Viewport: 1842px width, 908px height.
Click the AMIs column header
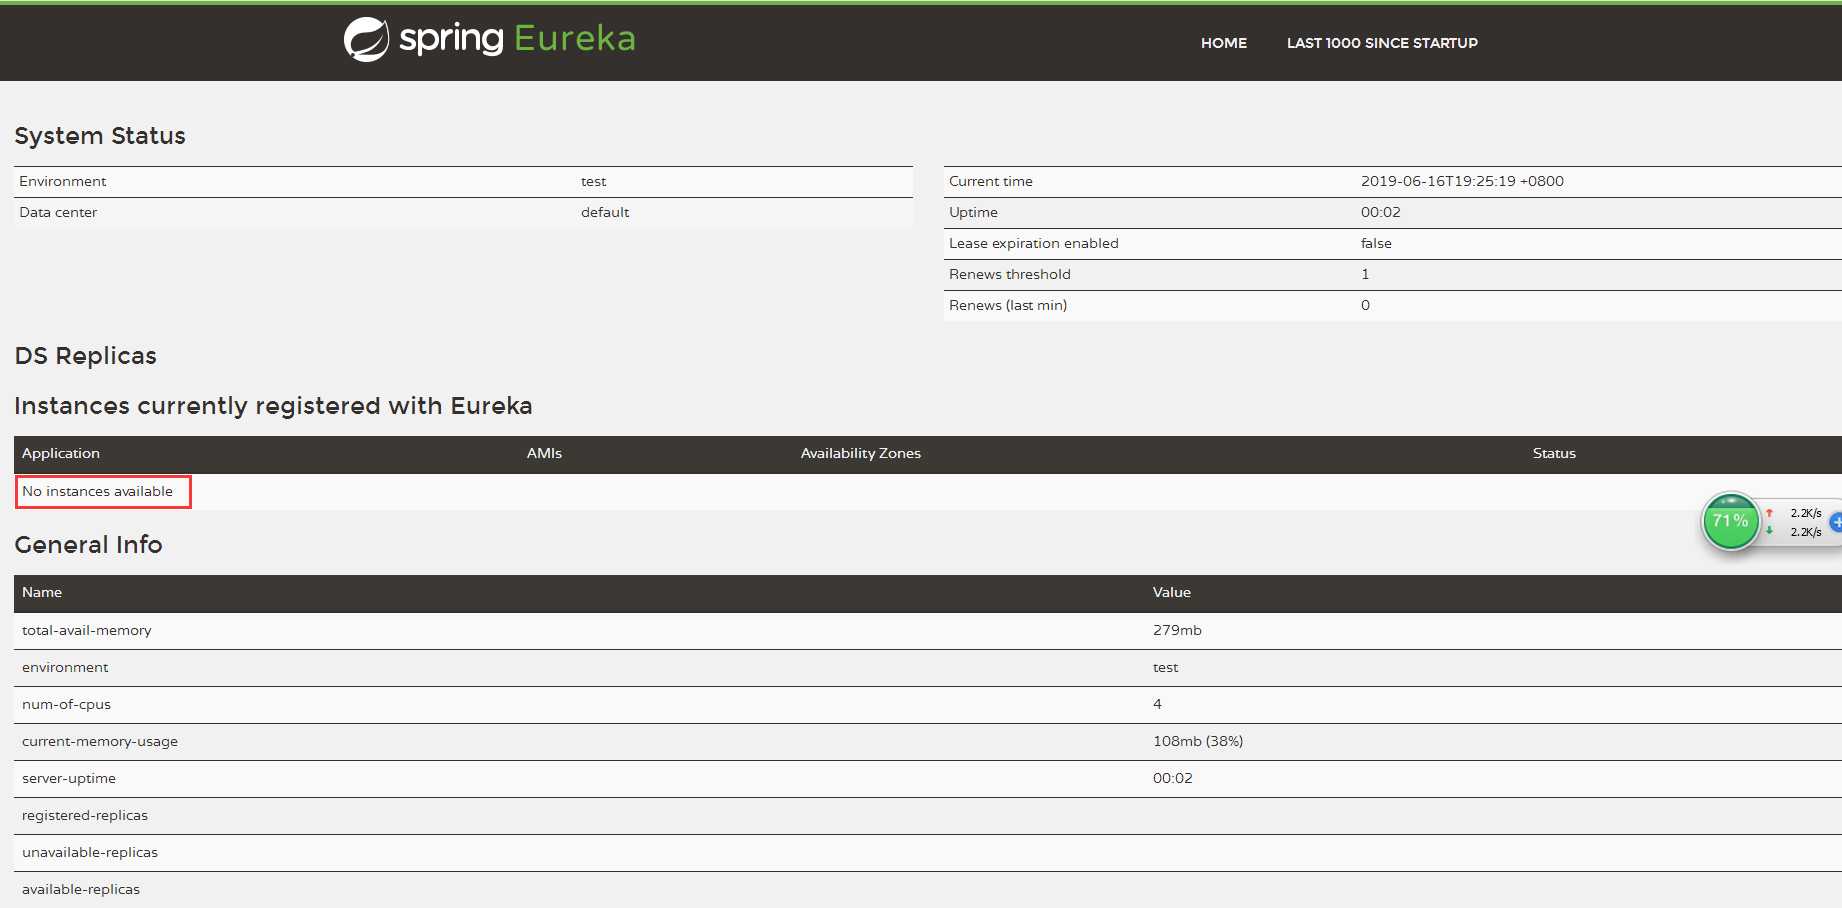click(544, 453)
